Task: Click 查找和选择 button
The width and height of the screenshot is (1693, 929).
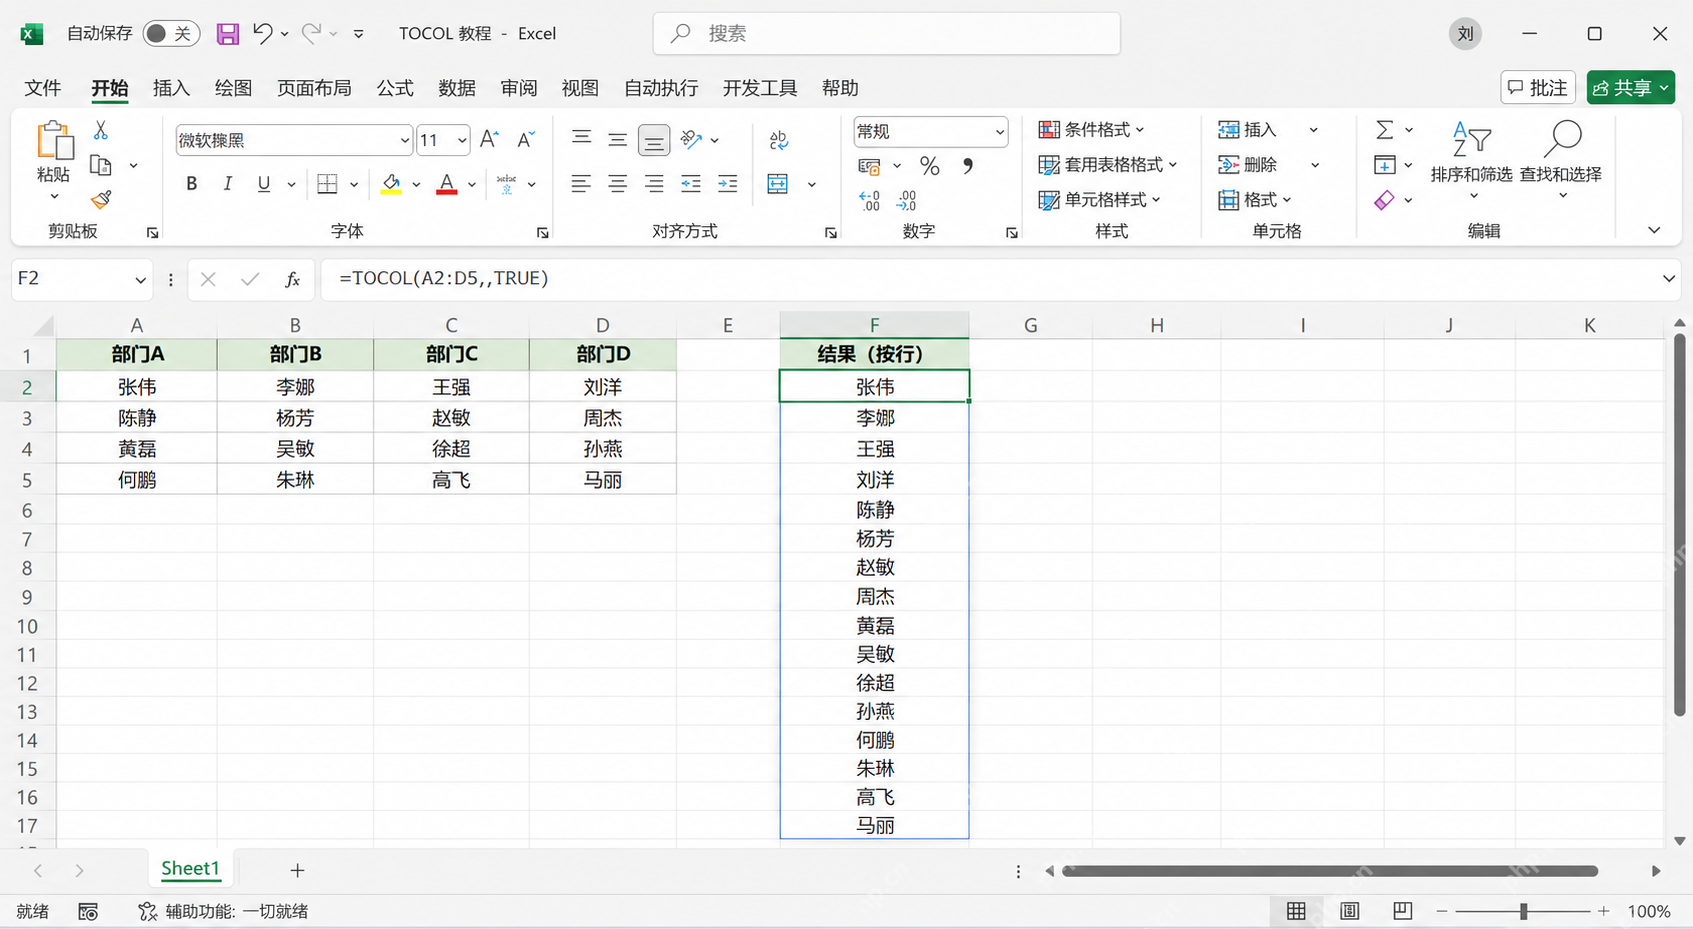Action: point(1561,160)
